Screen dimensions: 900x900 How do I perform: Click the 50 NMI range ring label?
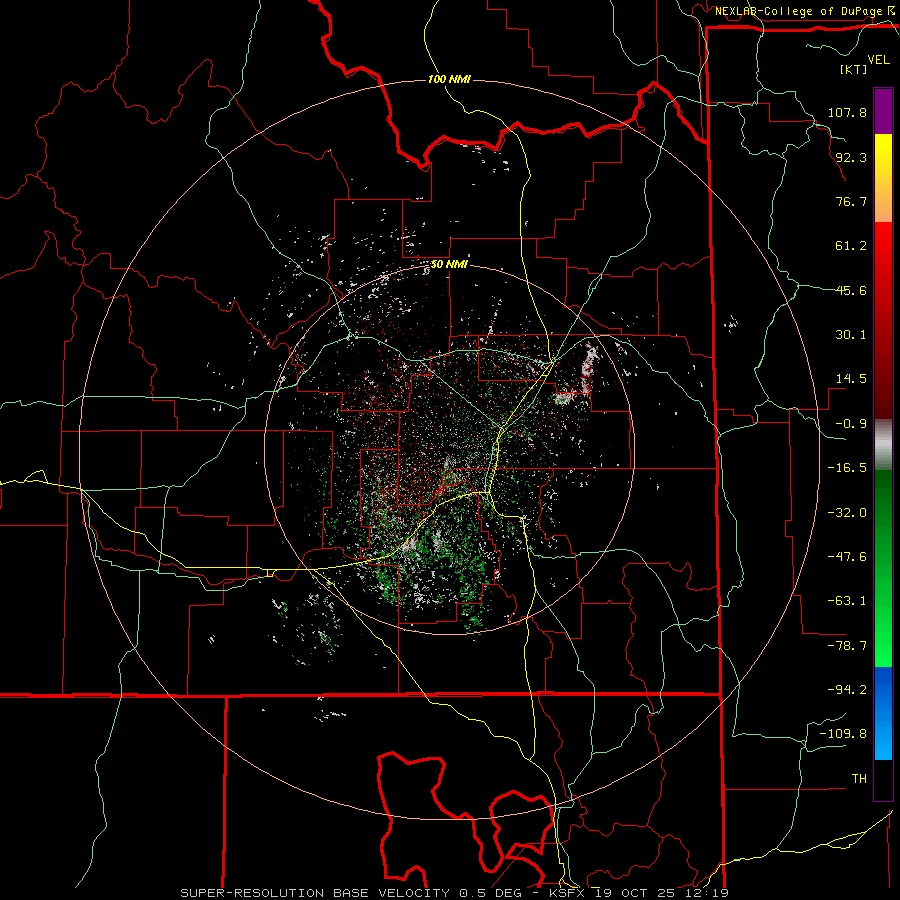pos(449,265)
